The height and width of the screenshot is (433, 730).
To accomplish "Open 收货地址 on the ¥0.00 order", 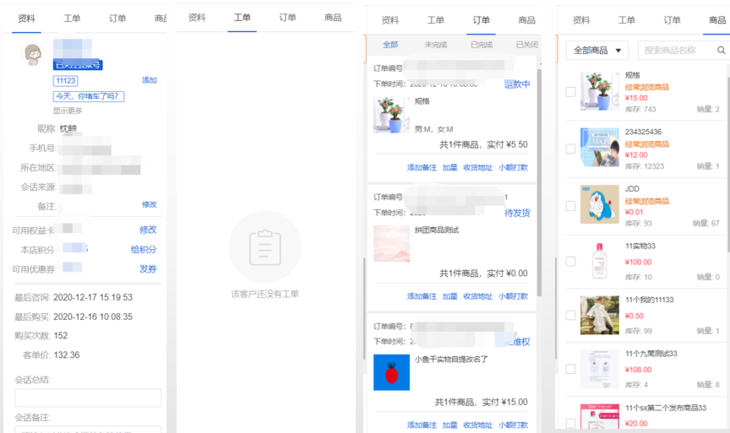I will 478,297.
